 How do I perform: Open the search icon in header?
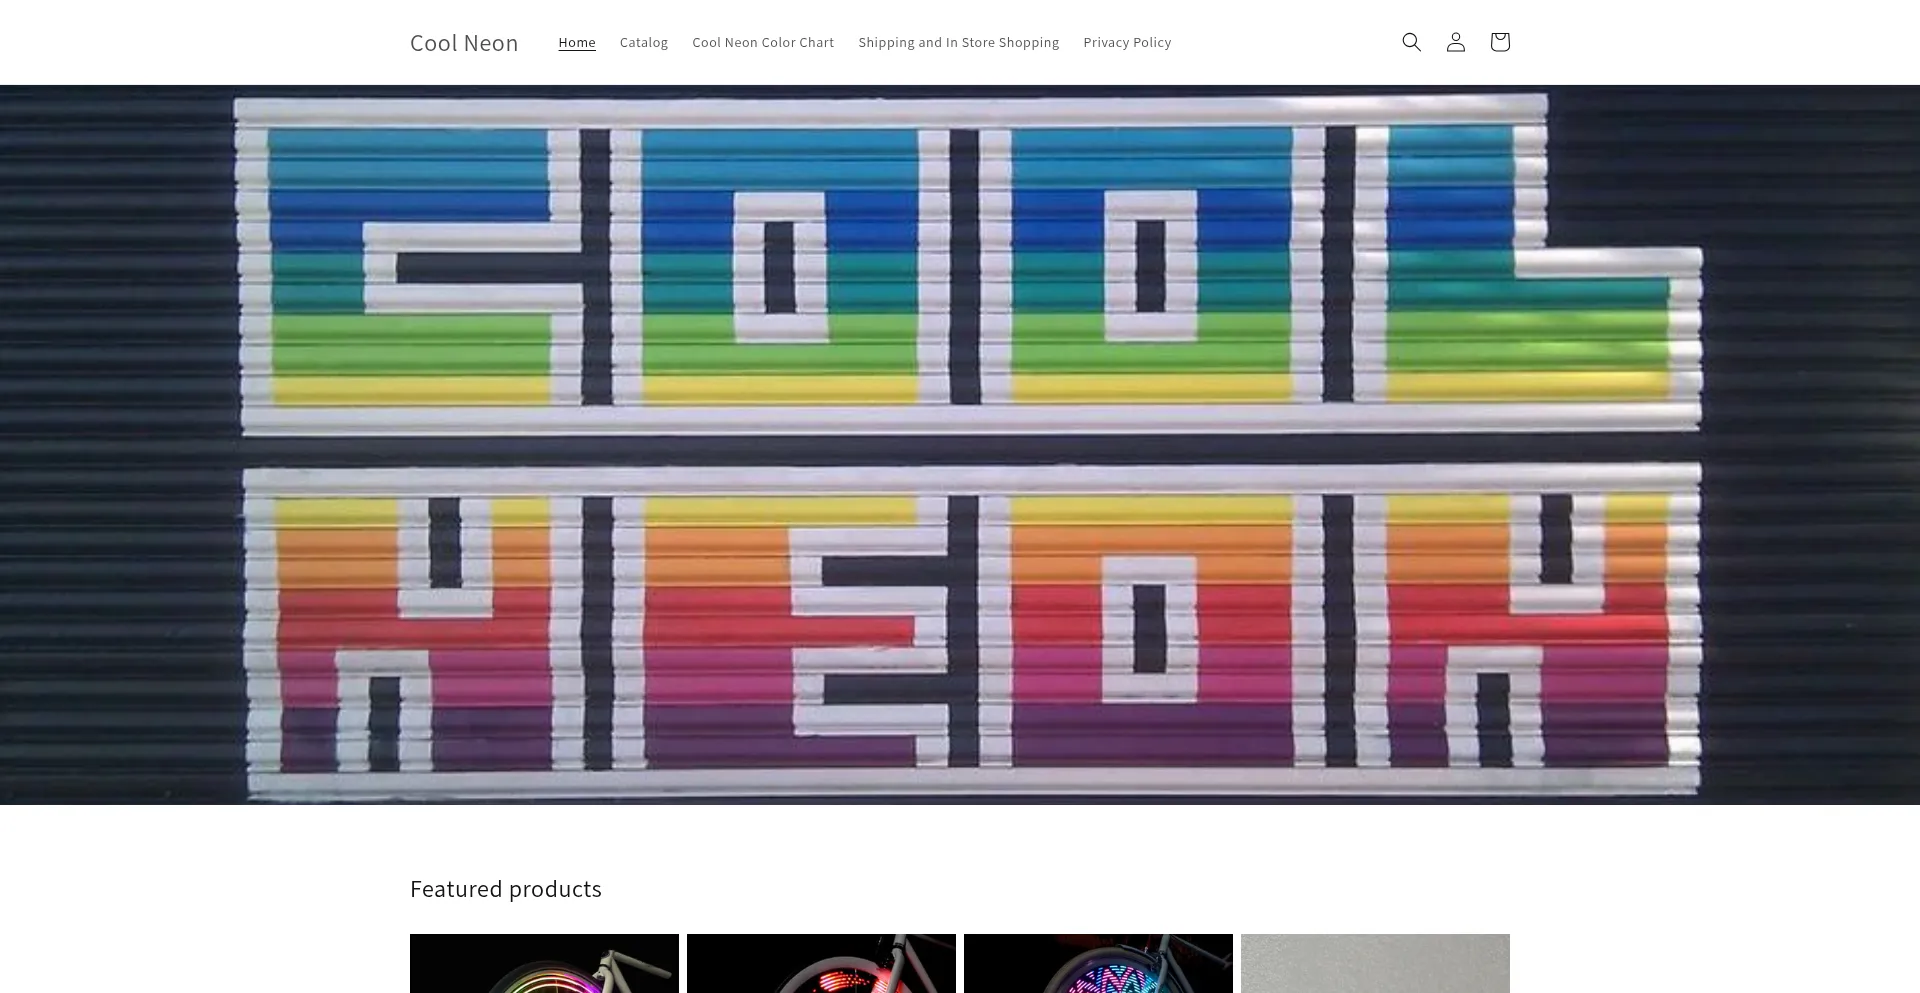pyautogui.click(x=1411, y=42)
